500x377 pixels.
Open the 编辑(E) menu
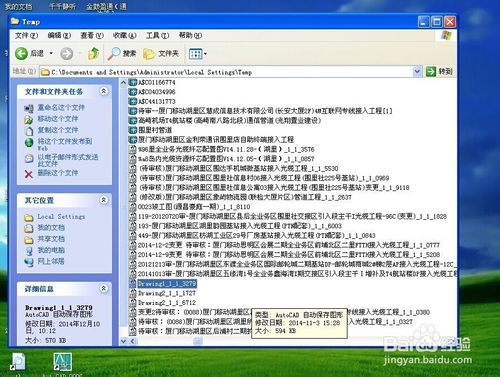(x=59, y=35)
